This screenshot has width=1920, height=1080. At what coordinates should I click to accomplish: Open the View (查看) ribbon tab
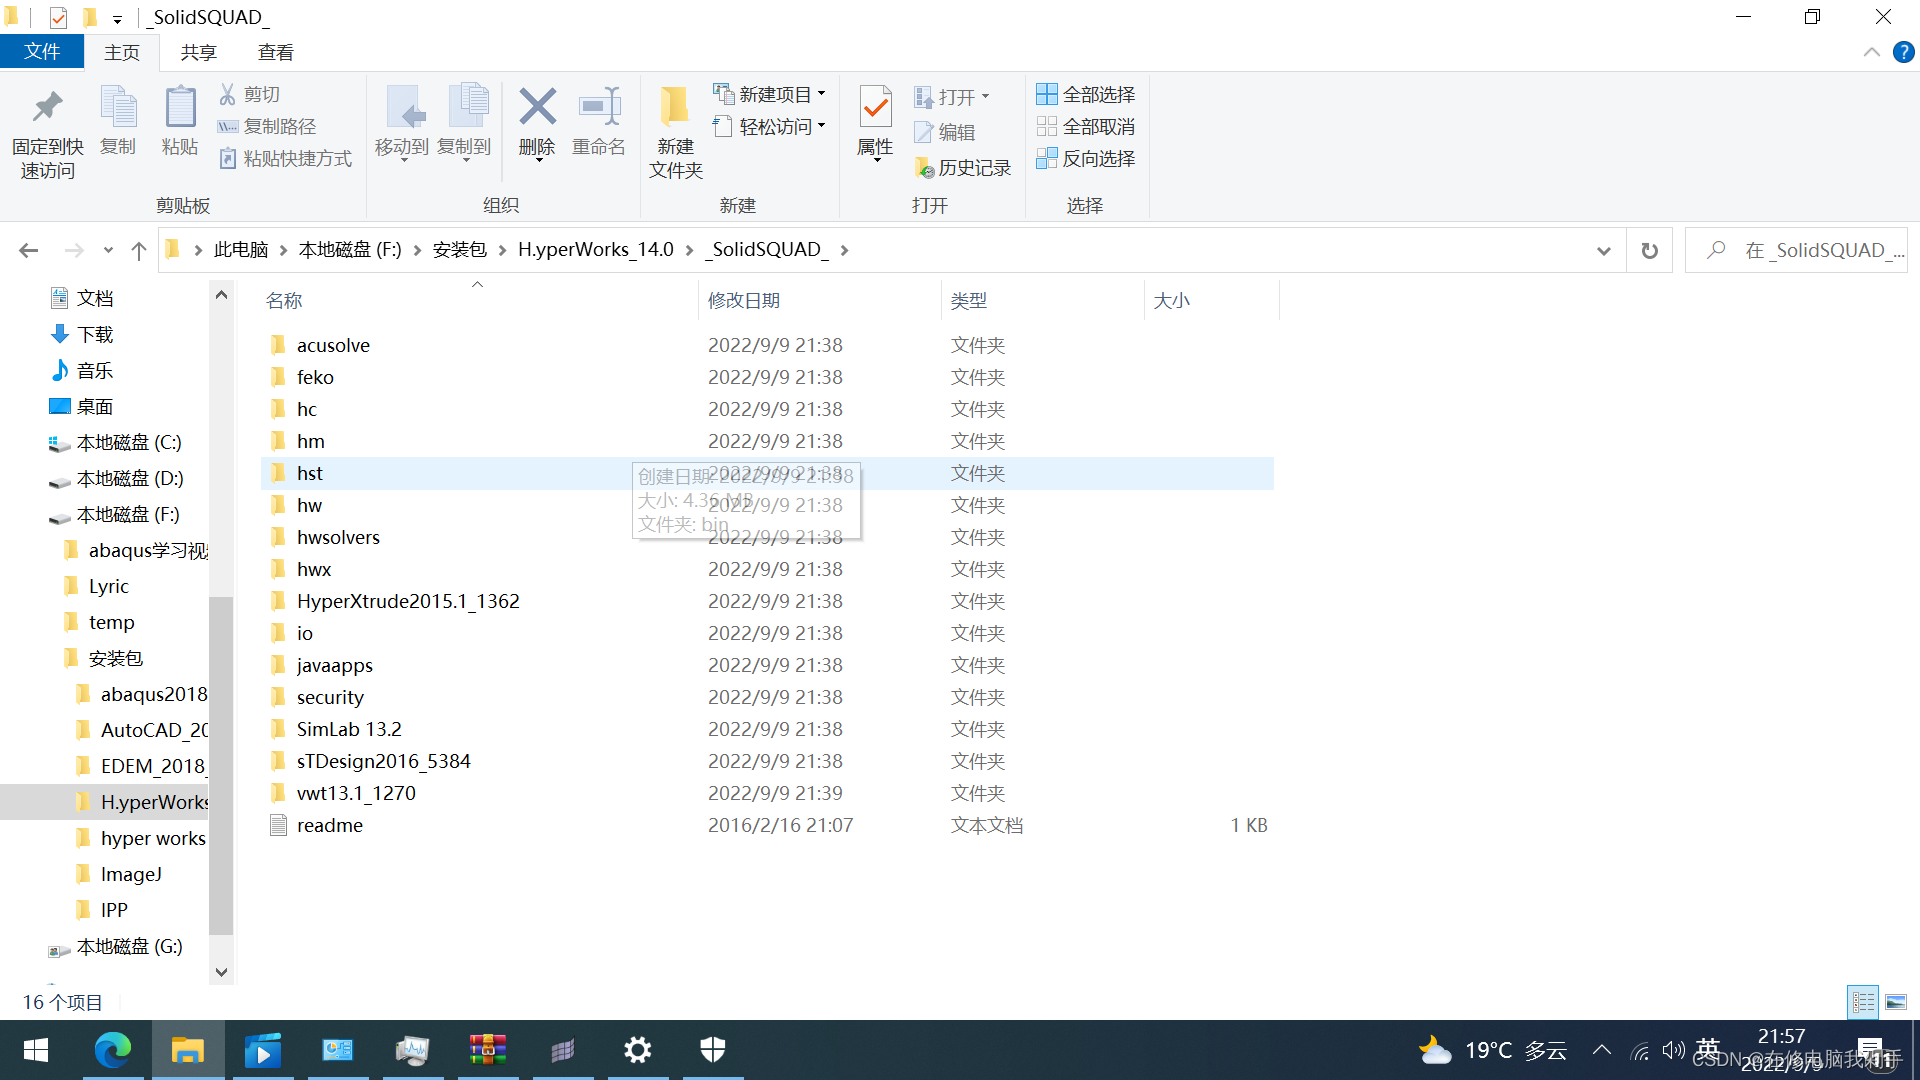[x=275, y=52]
